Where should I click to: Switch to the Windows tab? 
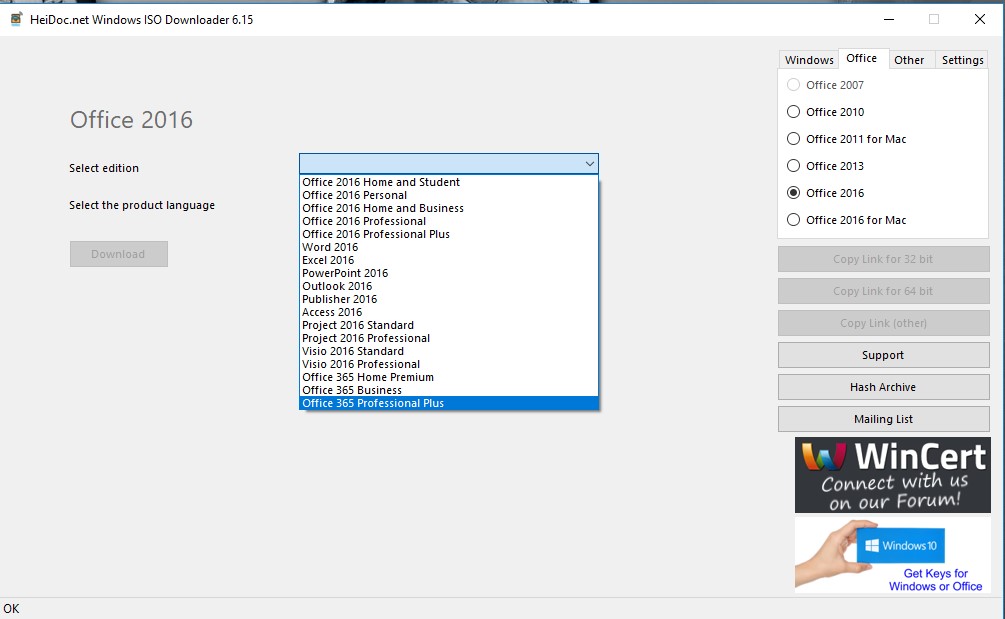[809, 60]
